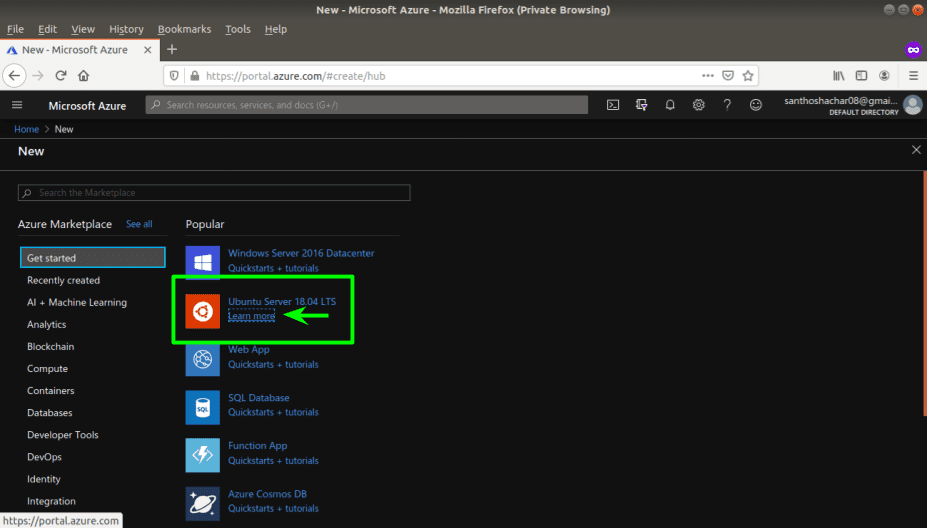Viewport: 929px width, 530px height.
Task: Select Recently created category
Action: click(x=63, y=280)
